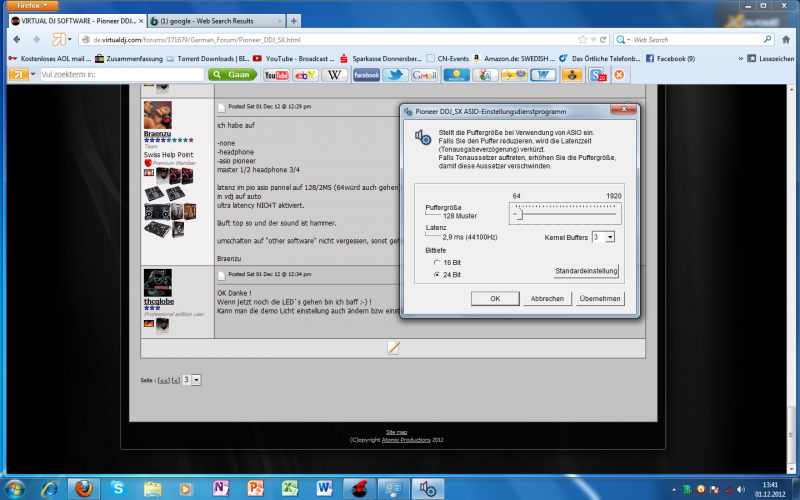Select the 16 Bit radio option
This screenshot has width=800, height=500.
[437, 262]
